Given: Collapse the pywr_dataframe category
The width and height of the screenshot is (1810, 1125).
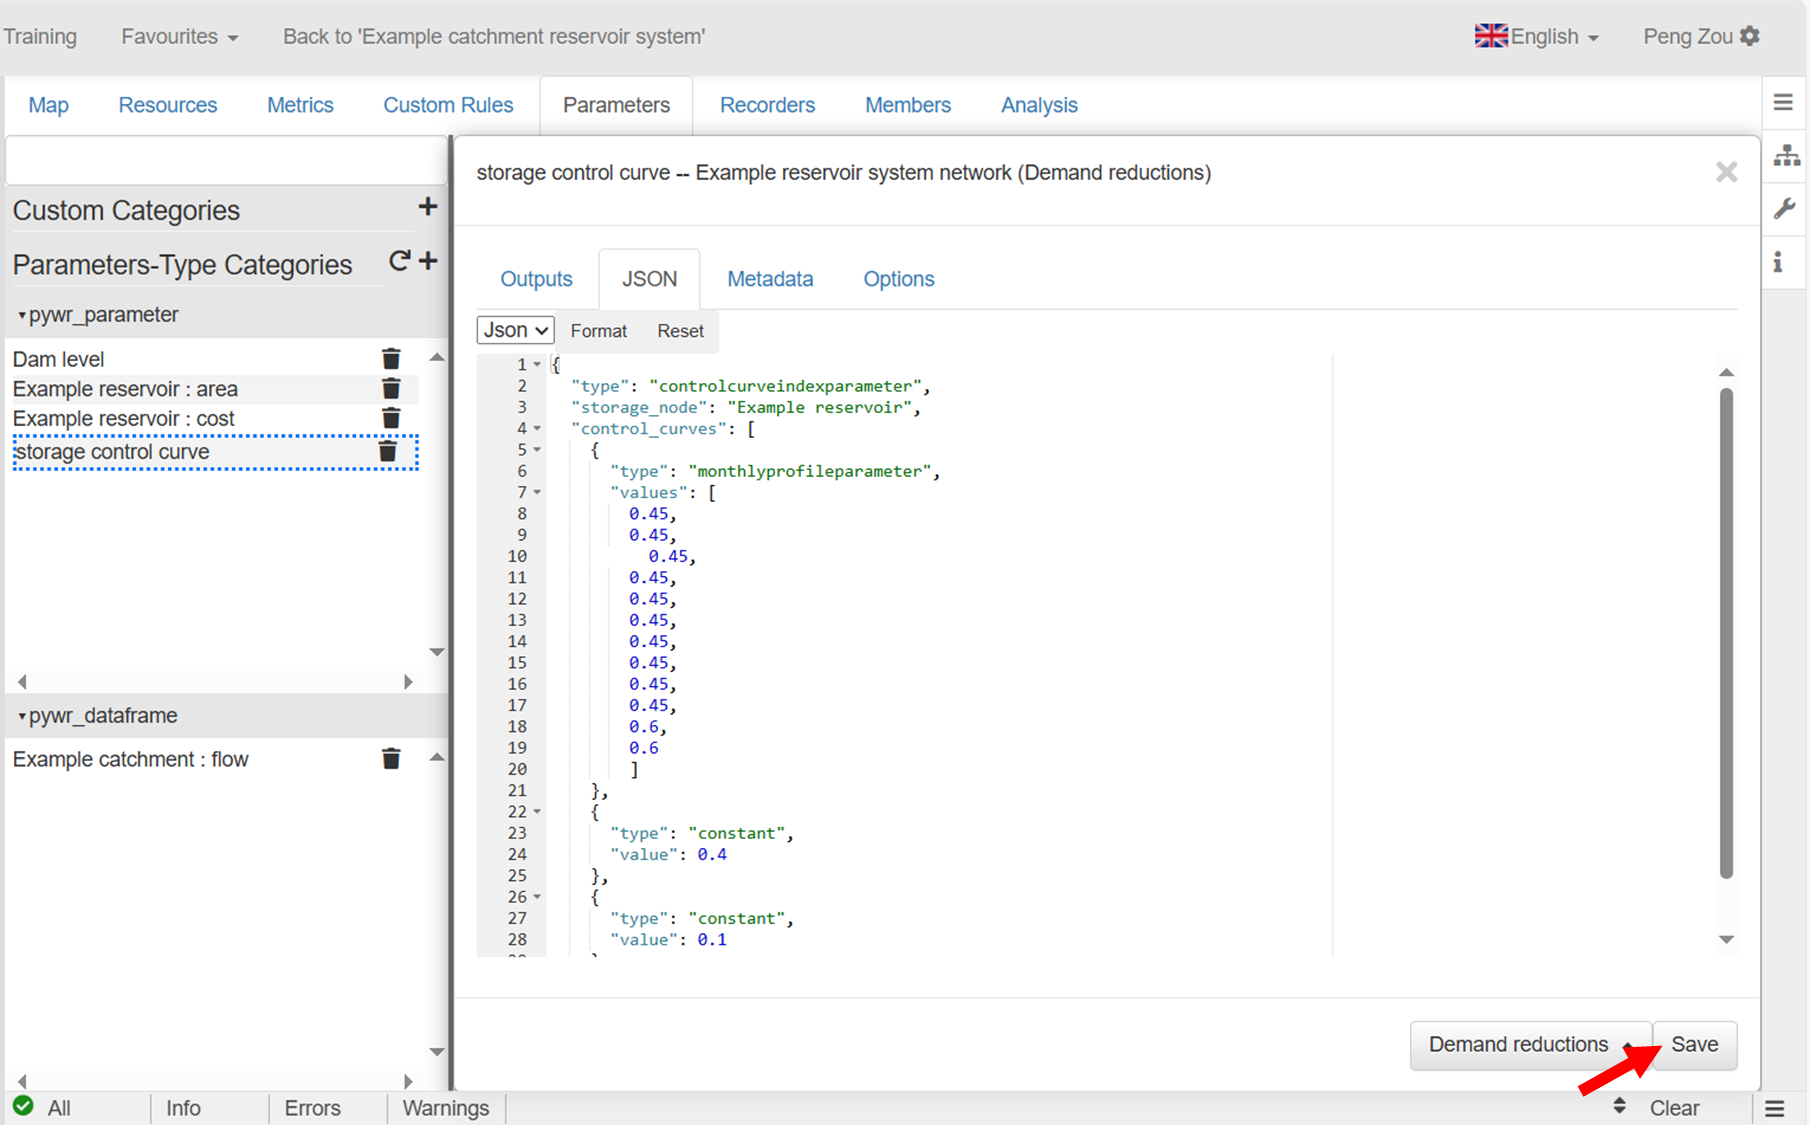Looking at the screenshot, I should pyautogui.click(x=22, y=716).
